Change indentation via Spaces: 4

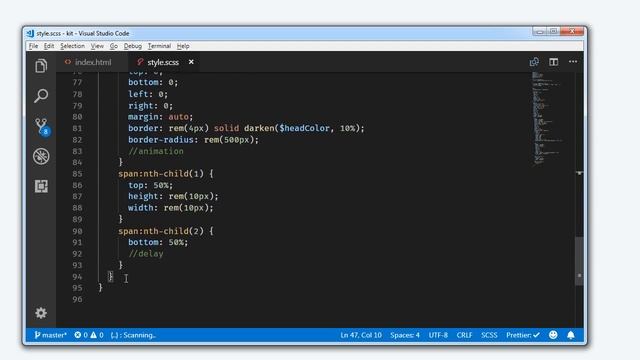coord(404,335)
